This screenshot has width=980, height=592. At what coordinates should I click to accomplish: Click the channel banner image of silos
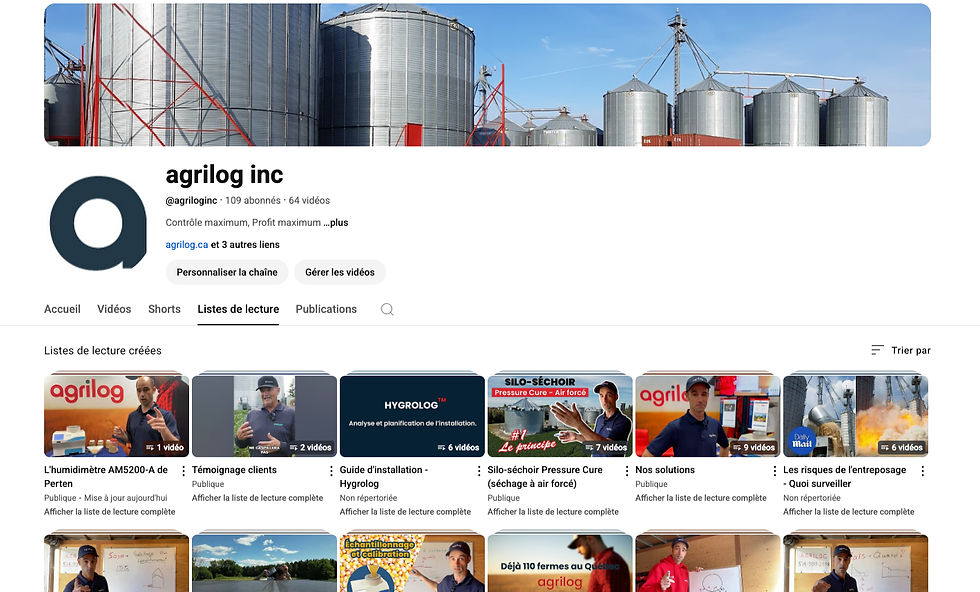(x=488, y=75)
